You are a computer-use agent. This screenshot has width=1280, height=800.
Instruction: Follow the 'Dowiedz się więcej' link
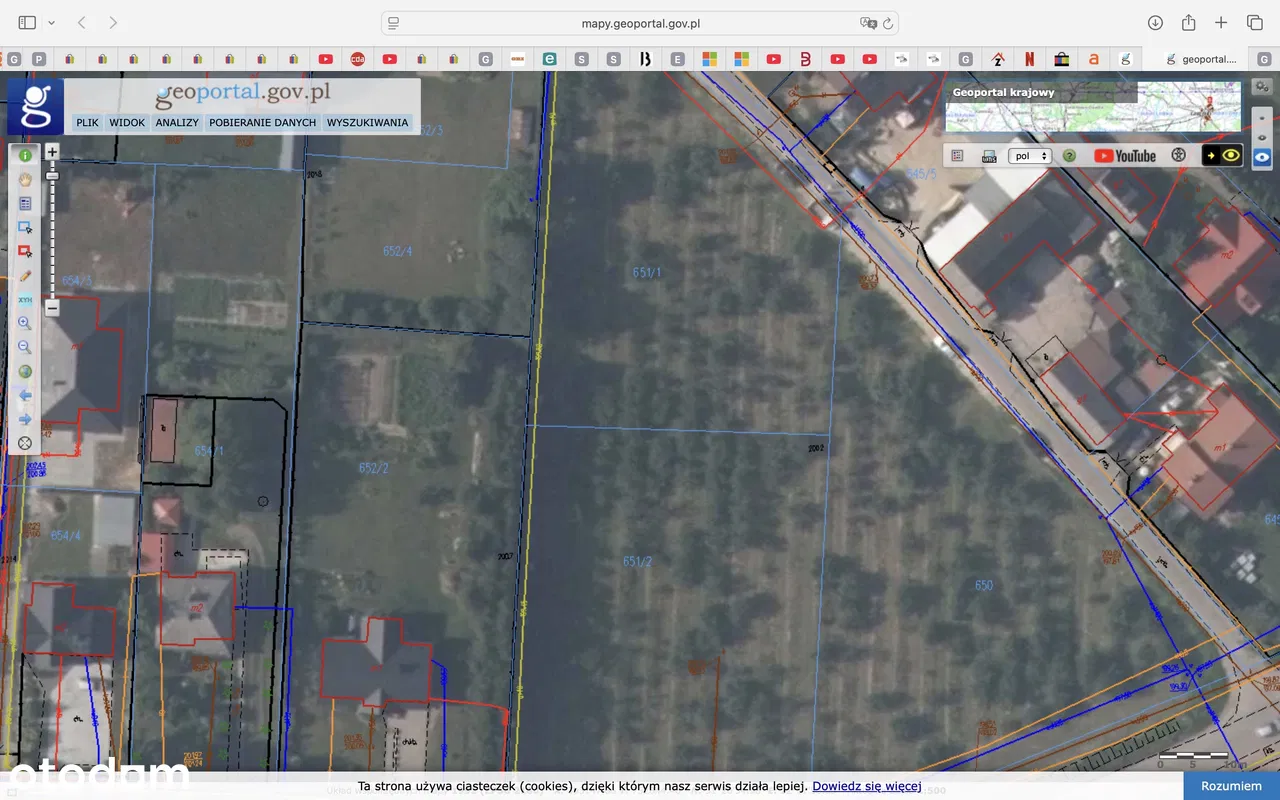pos(866,786)
